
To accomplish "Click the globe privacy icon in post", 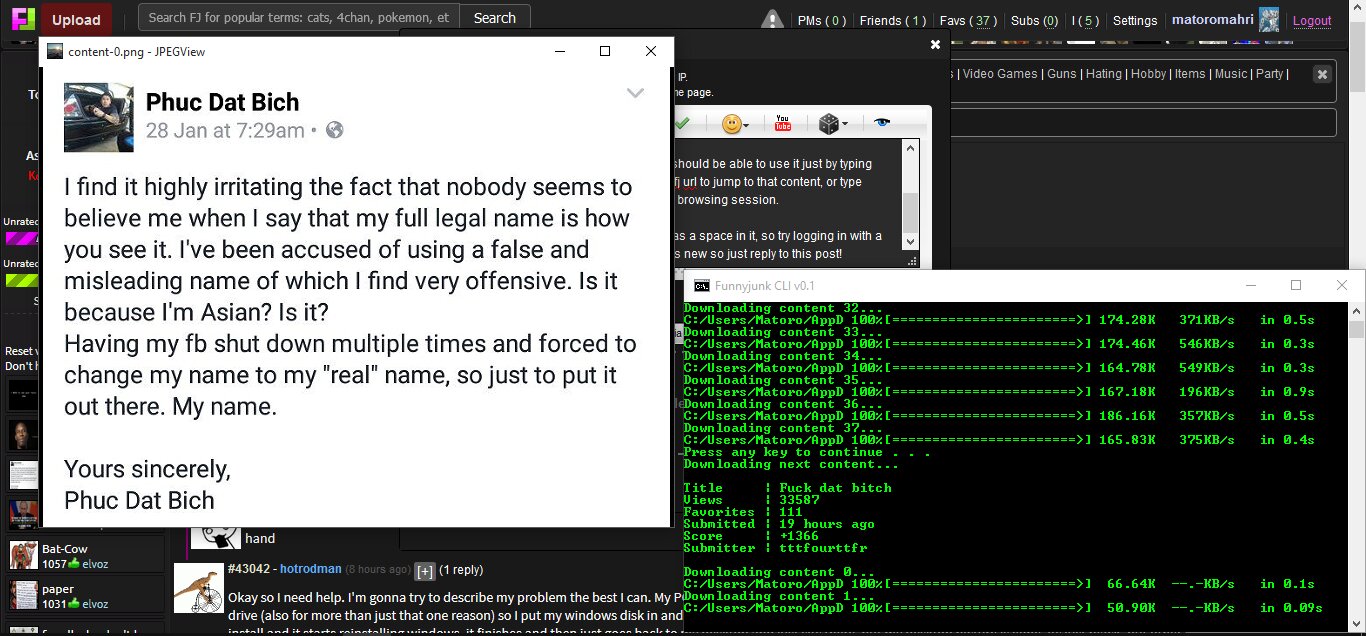I will pos(335,130).
